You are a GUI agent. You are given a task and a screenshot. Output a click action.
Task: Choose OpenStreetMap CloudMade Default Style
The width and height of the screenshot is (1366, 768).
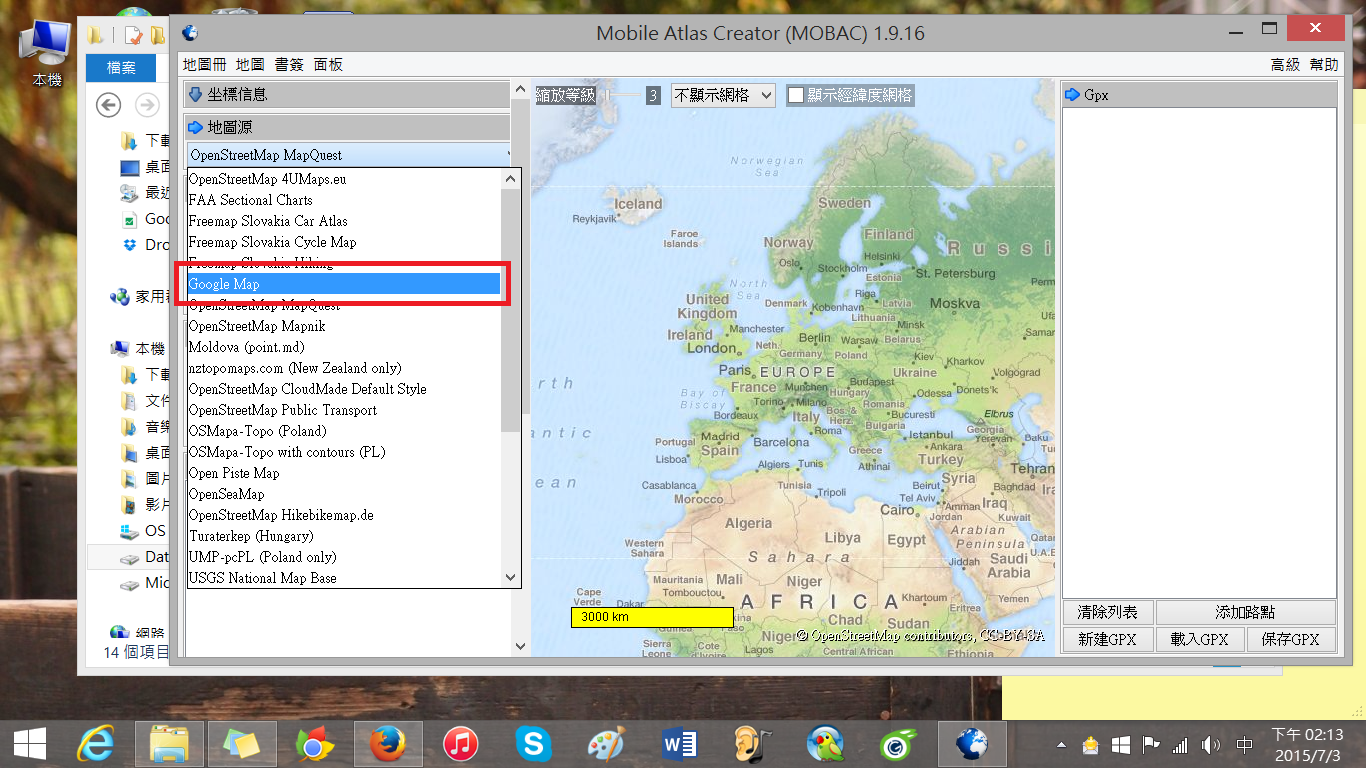[x=344, y=389]
